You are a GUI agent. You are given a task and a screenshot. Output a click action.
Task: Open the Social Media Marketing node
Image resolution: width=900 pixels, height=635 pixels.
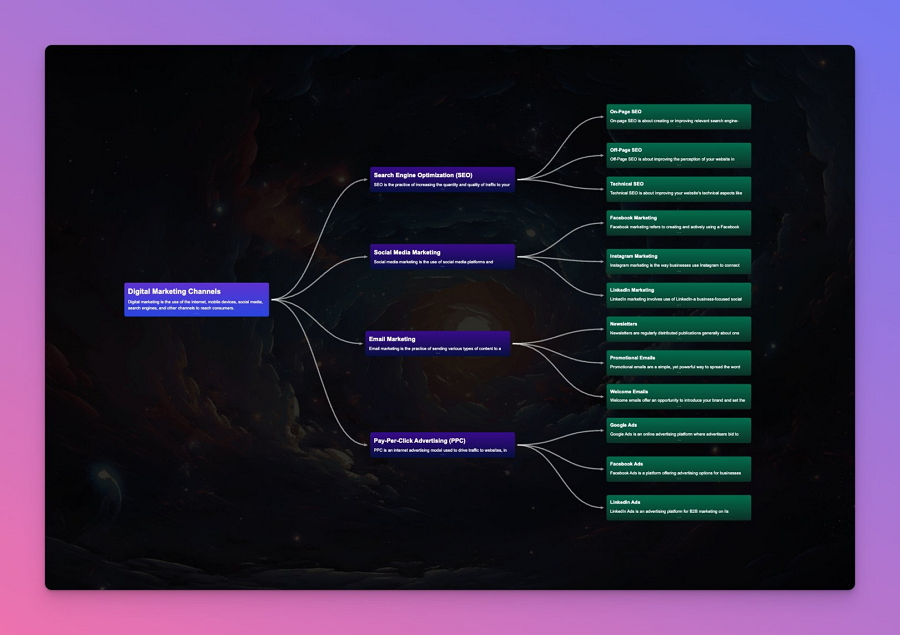(443, 257)
